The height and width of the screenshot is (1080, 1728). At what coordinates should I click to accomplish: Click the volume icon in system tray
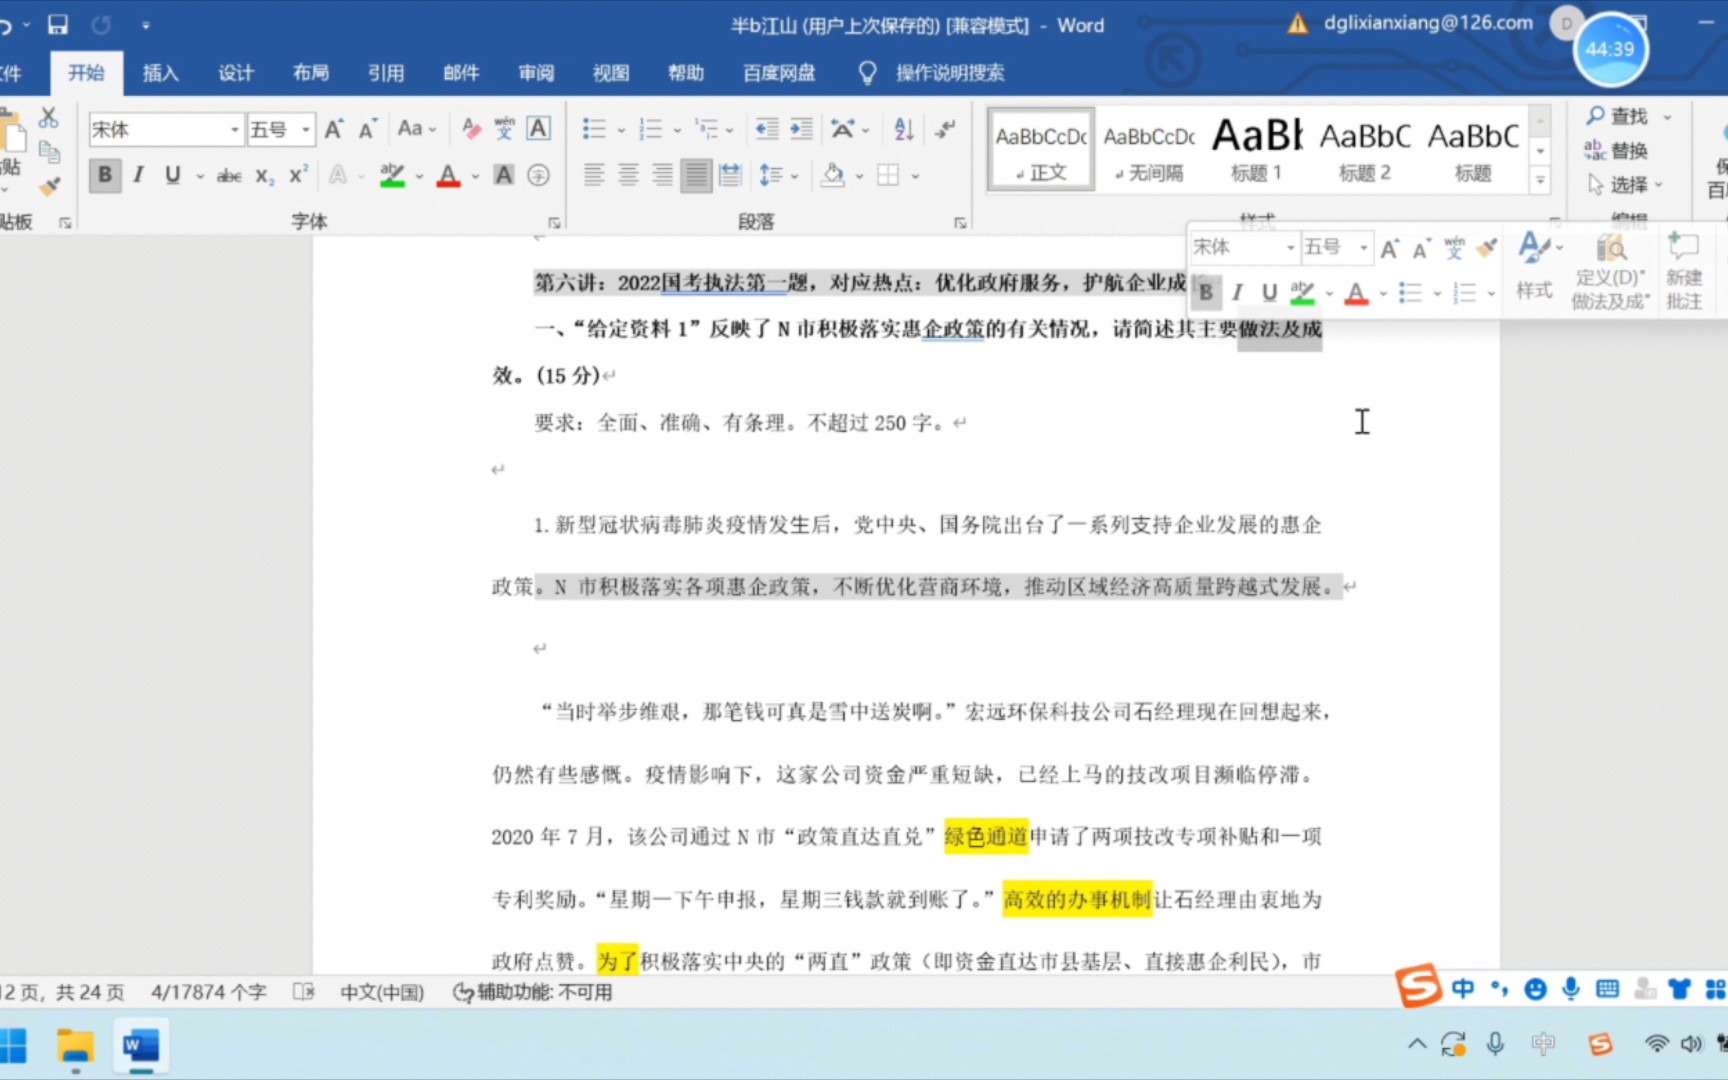coord(1691,1044)
